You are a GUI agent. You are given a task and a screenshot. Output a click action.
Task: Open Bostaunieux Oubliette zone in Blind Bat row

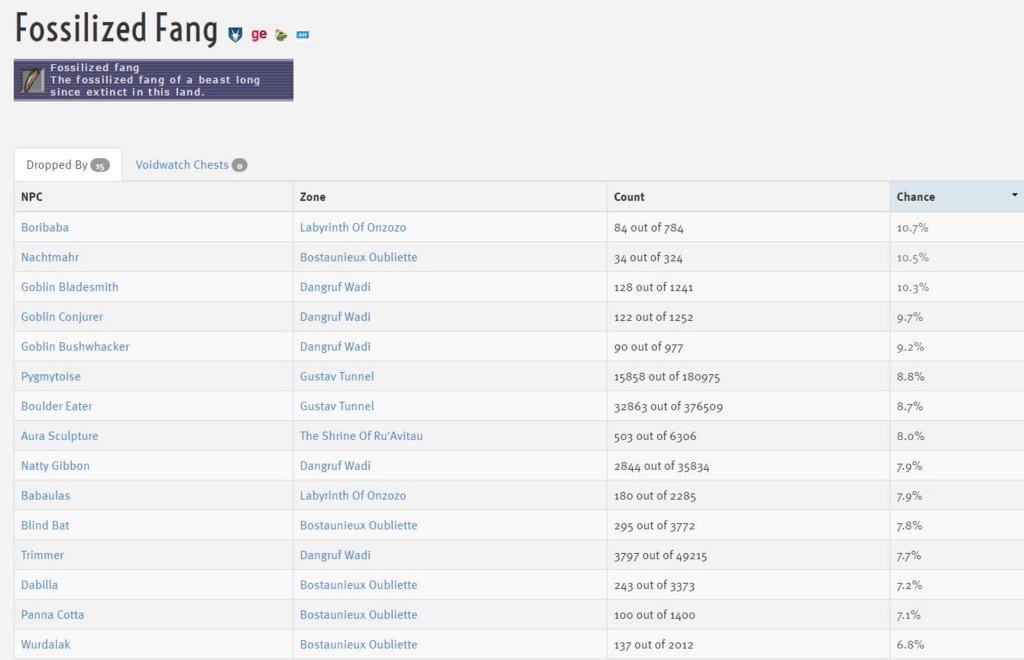[x=358, y=525]
